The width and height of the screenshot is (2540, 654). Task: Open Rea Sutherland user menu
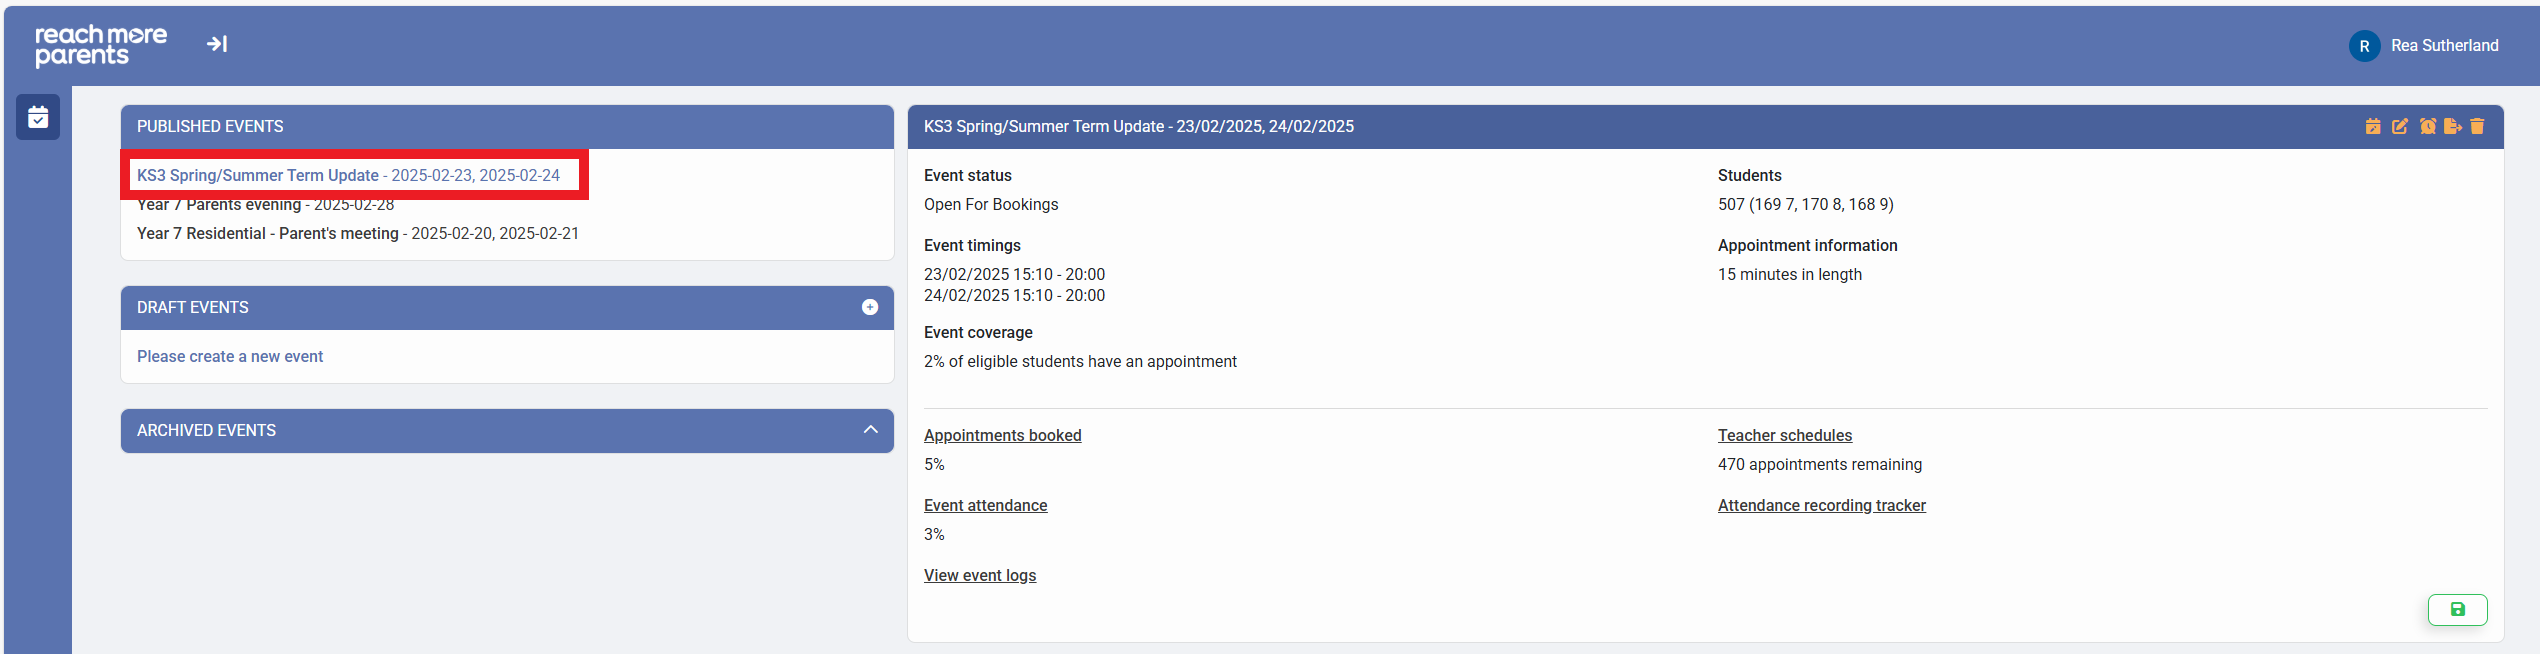pos(2424,46)
